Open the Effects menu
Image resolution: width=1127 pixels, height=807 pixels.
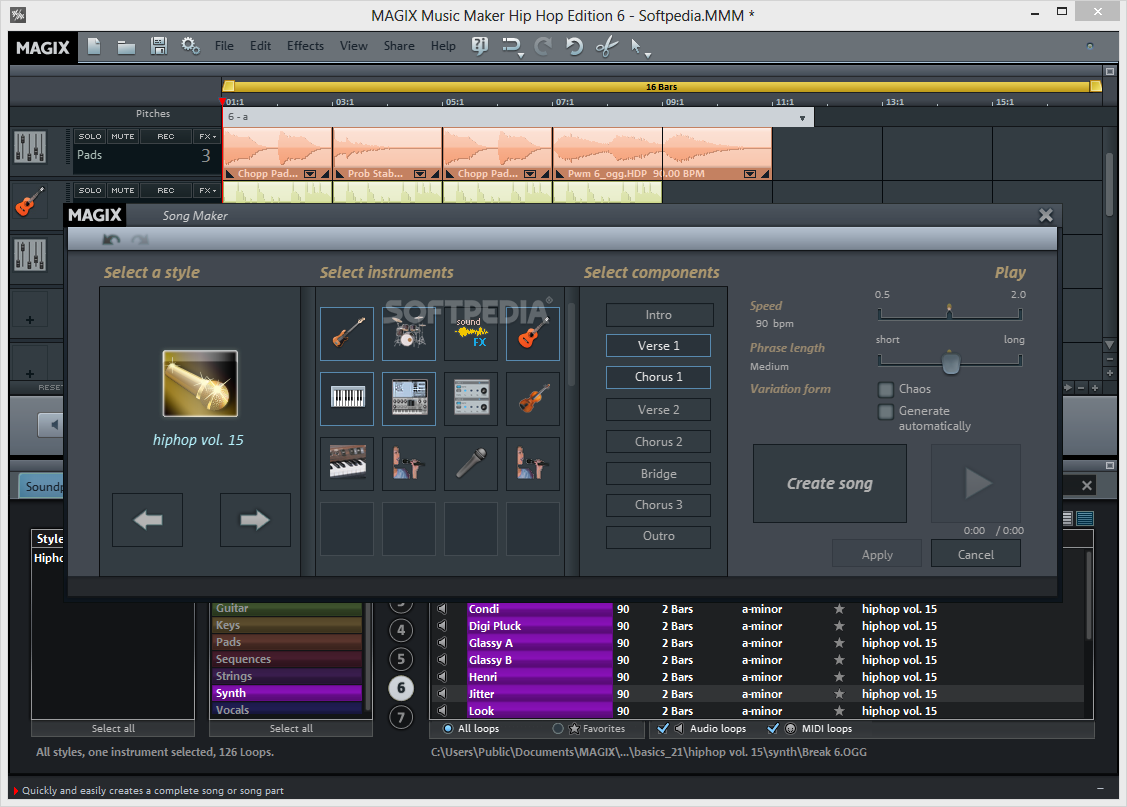[x=305, y=46]
